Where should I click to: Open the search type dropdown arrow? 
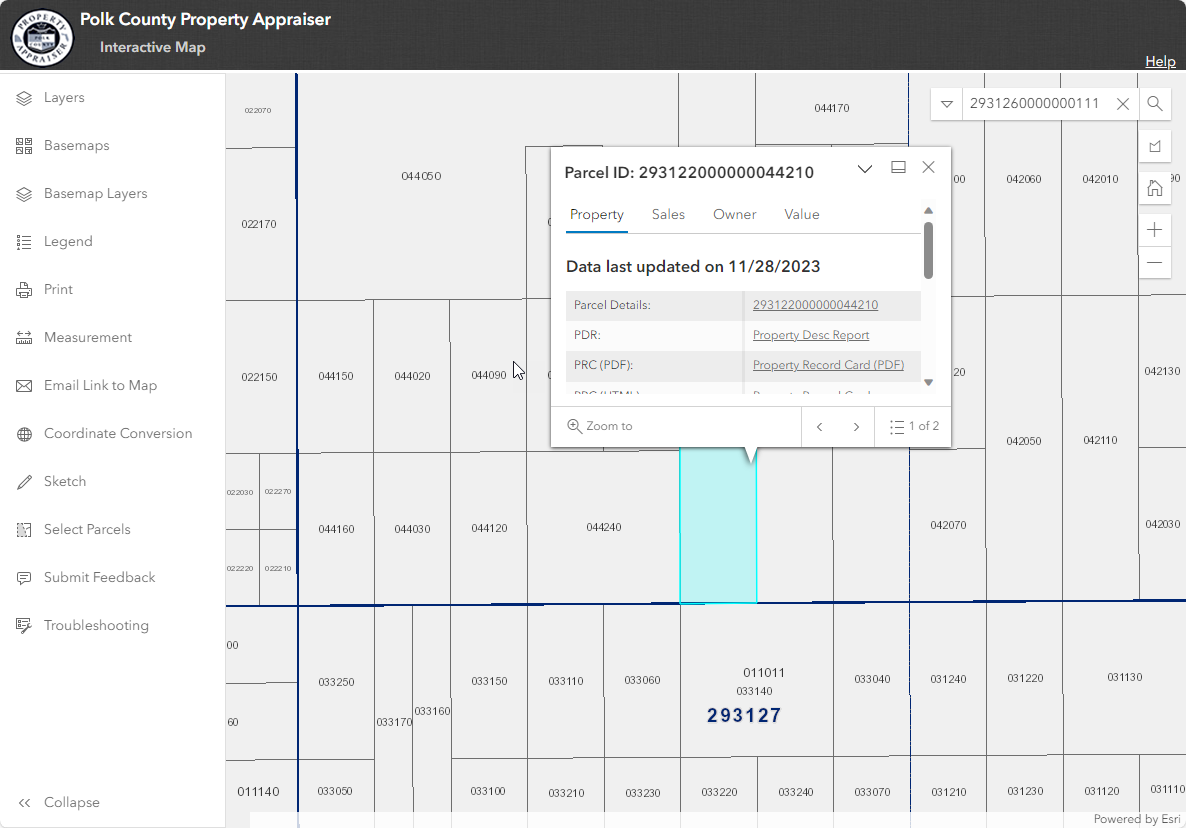coord(946,103)
